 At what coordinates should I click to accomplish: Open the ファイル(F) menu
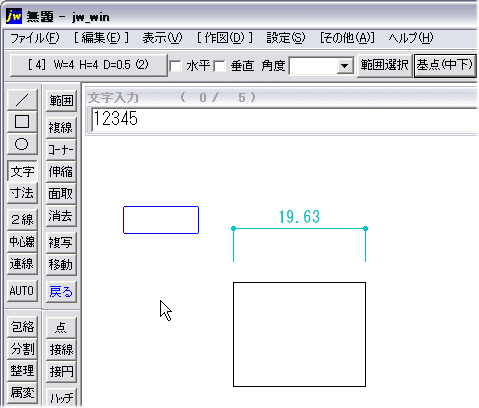[x=35, y=38]
